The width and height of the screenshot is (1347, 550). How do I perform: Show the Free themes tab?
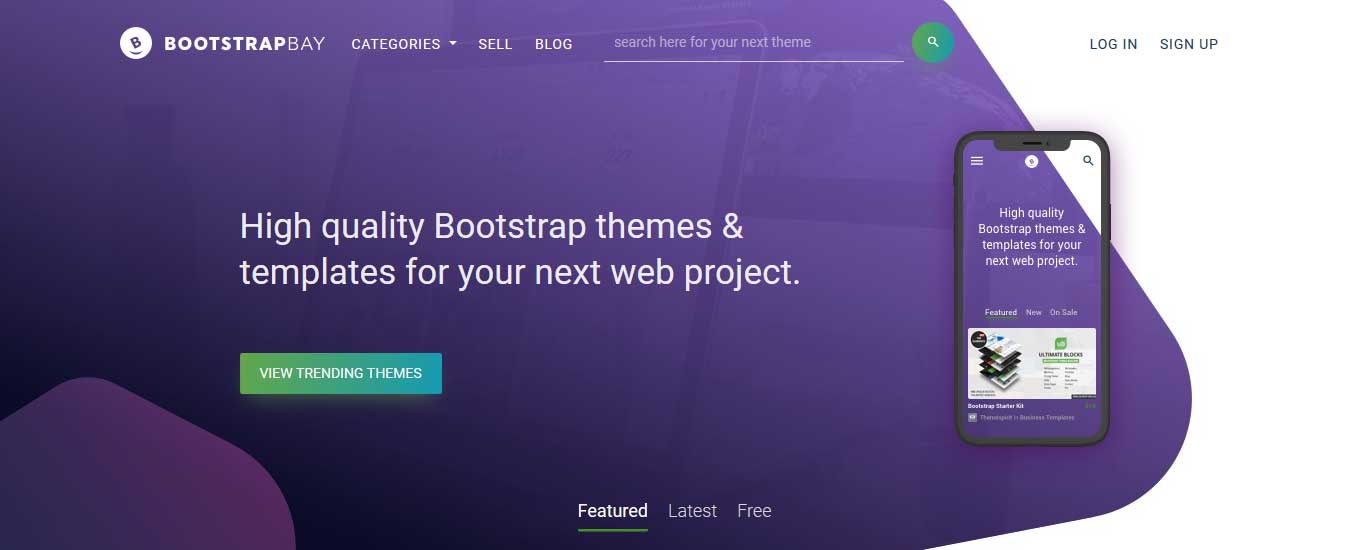click(x=754, y=511)
